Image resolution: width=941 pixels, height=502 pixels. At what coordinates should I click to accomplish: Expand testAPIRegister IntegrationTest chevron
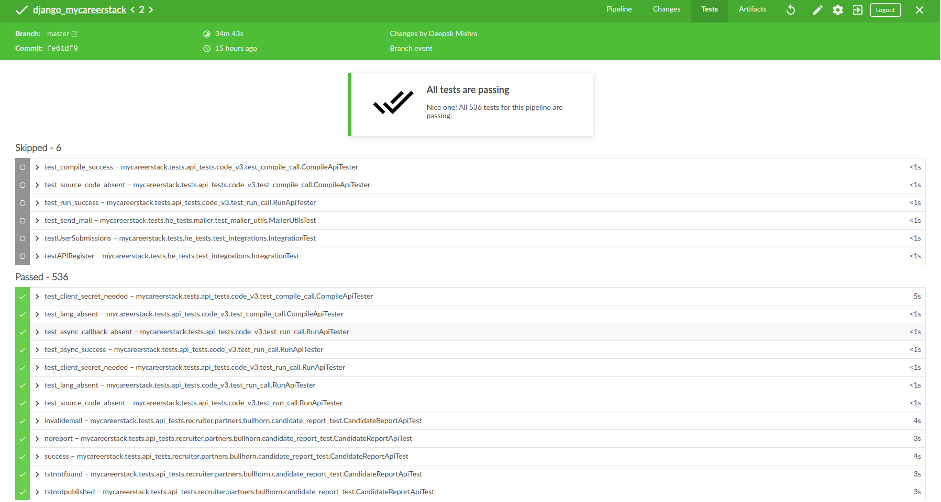point(37,256)
